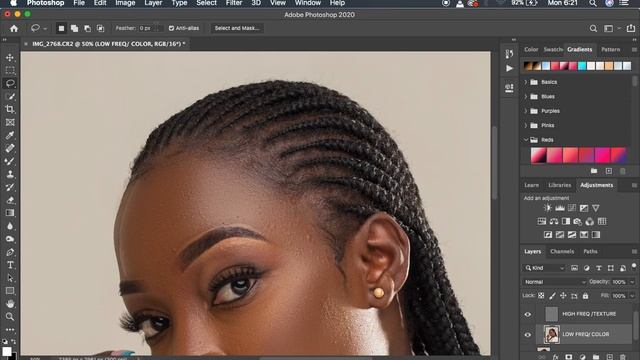Image resolution: width=640 pixels, height=360 pixels.
Task: Select the Brush tool
Action: pyautogui.click(x=10, y=161)
